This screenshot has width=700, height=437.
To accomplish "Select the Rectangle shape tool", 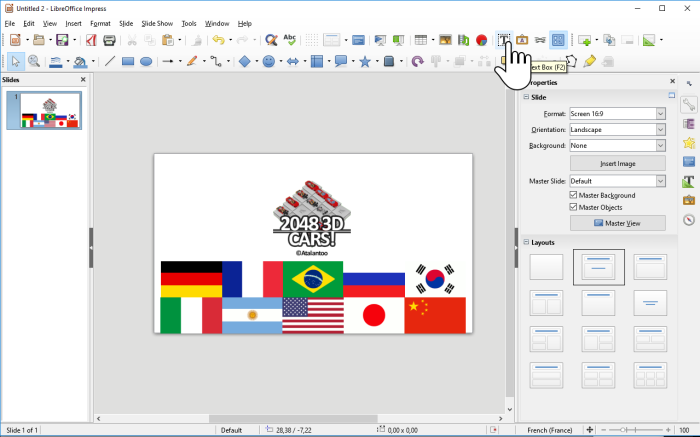I will 128,61.
